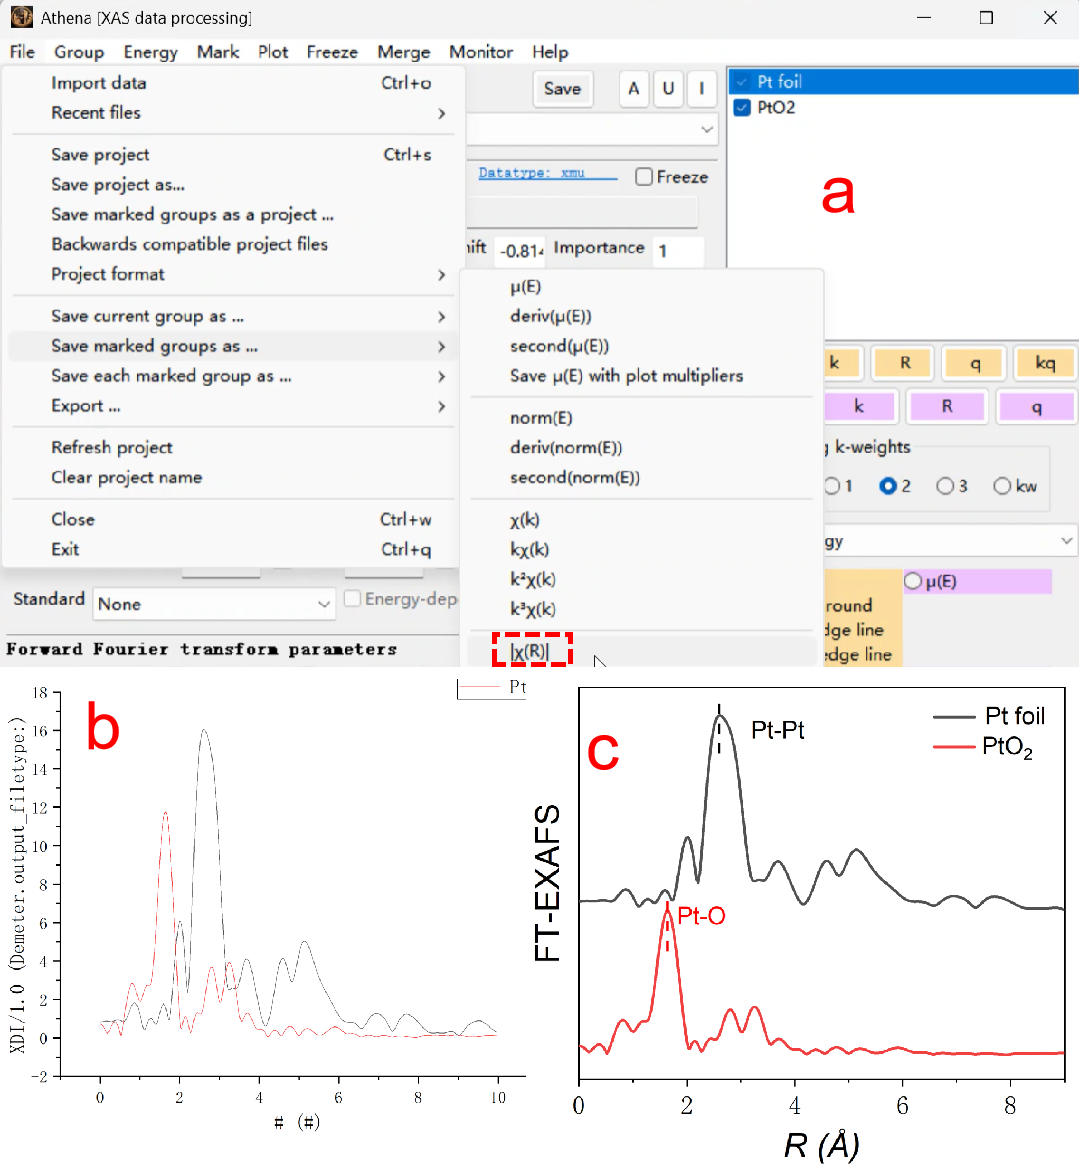Select the μ(E) radio button
Image resolution: width=1080 pixels, height=1175 pixels.
[912, 582]
